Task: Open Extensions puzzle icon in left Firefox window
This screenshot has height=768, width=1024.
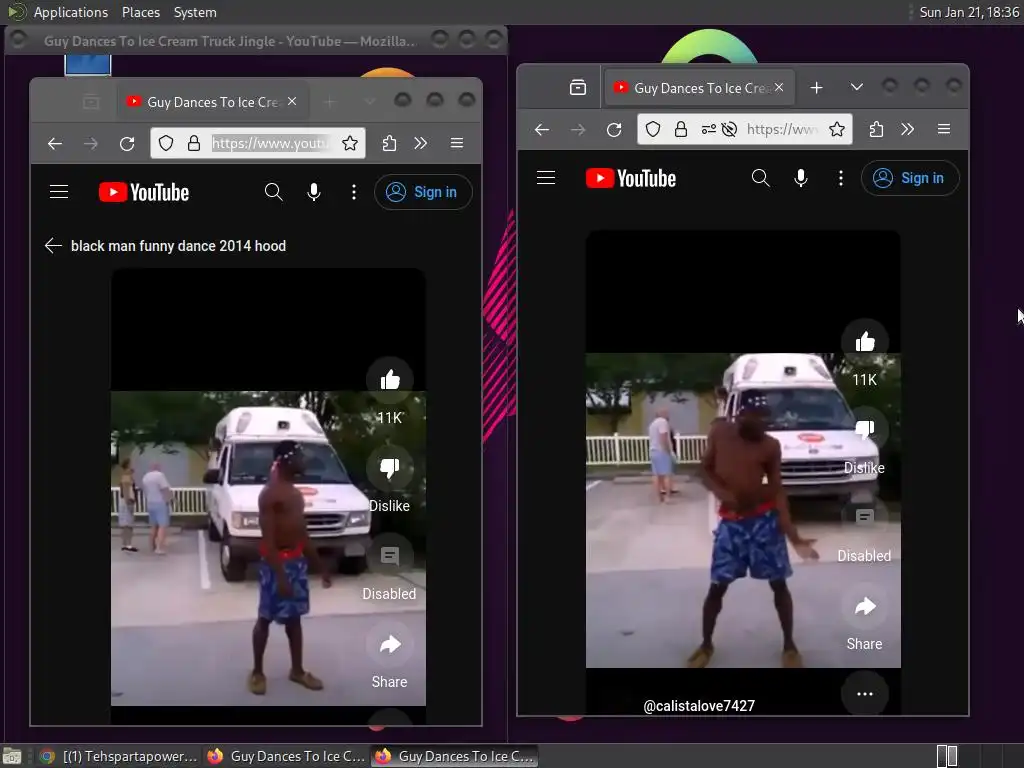Action: [389, 143]
